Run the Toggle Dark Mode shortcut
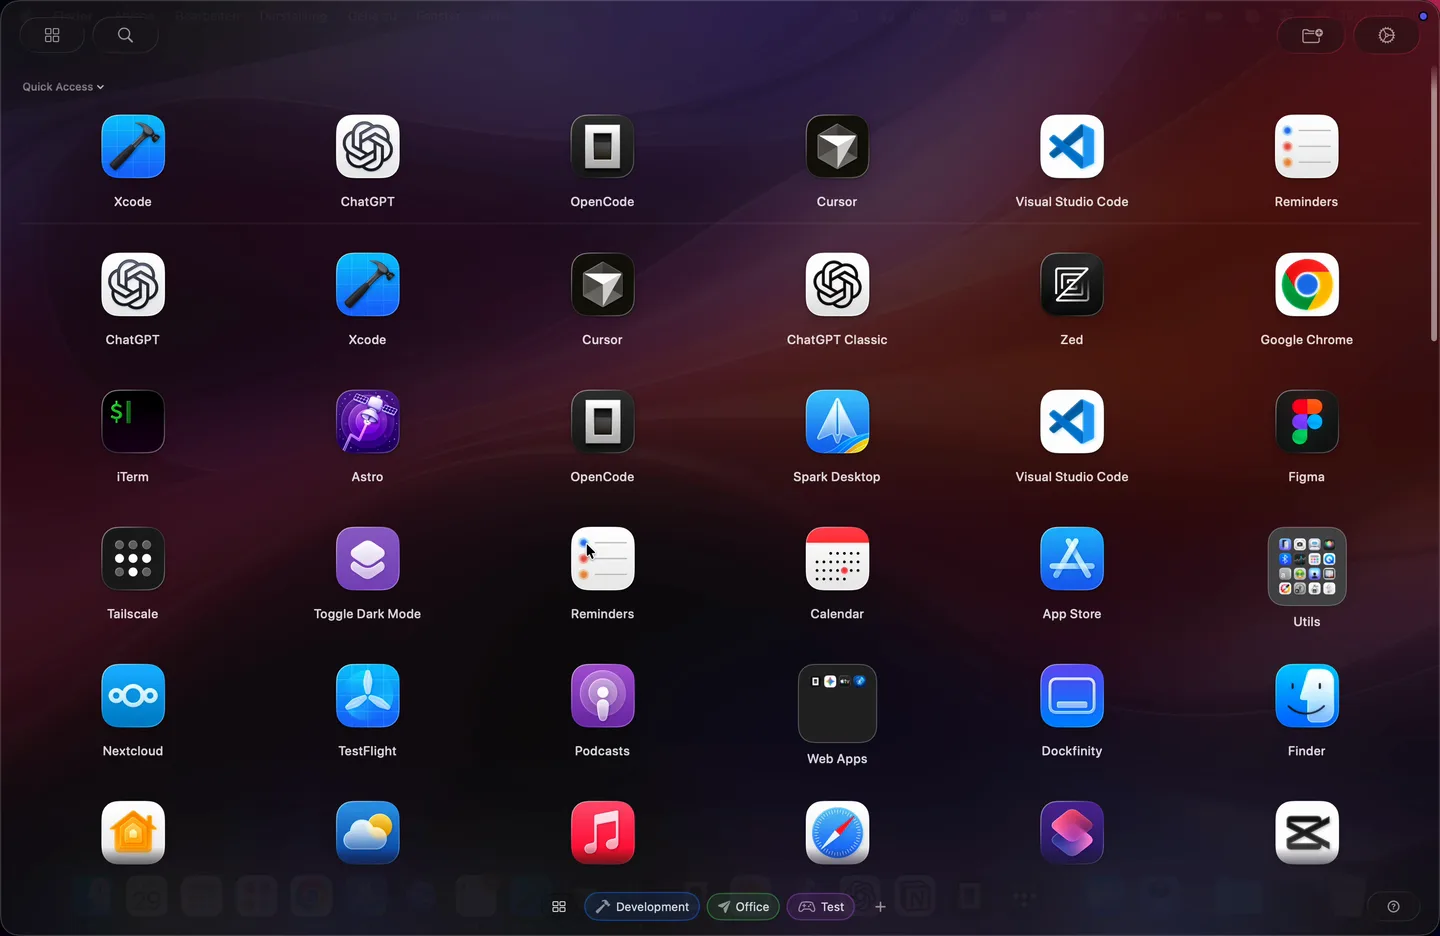Image resolution: width=1440 pixels, height=936 pixels. [368, 559]
